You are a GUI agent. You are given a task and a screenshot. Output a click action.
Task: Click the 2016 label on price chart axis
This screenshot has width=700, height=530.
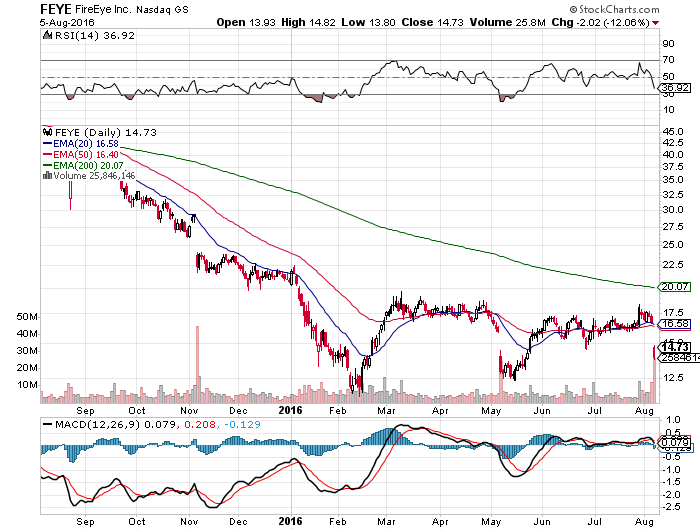[x=290, y=410]
